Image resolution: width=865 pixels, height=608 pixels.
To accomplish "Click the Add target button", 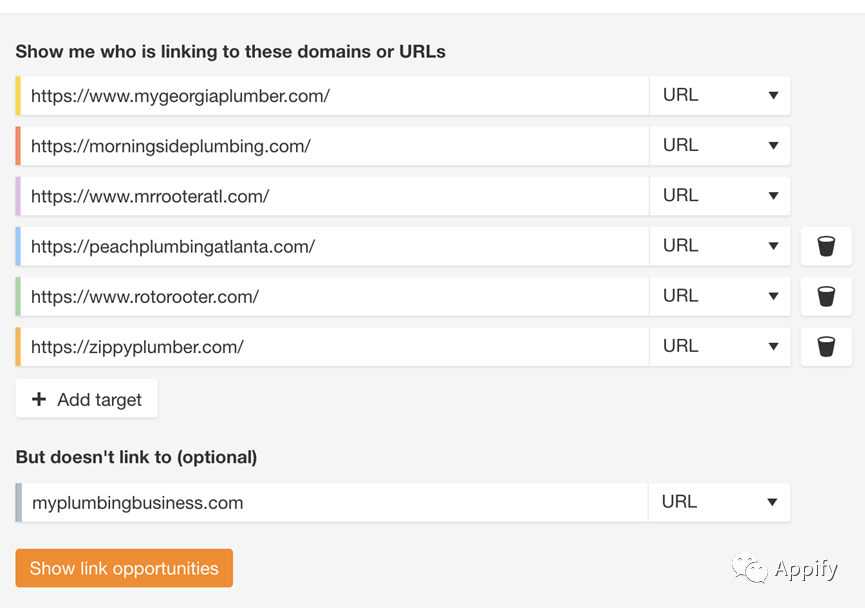I will tap(87, 398).
